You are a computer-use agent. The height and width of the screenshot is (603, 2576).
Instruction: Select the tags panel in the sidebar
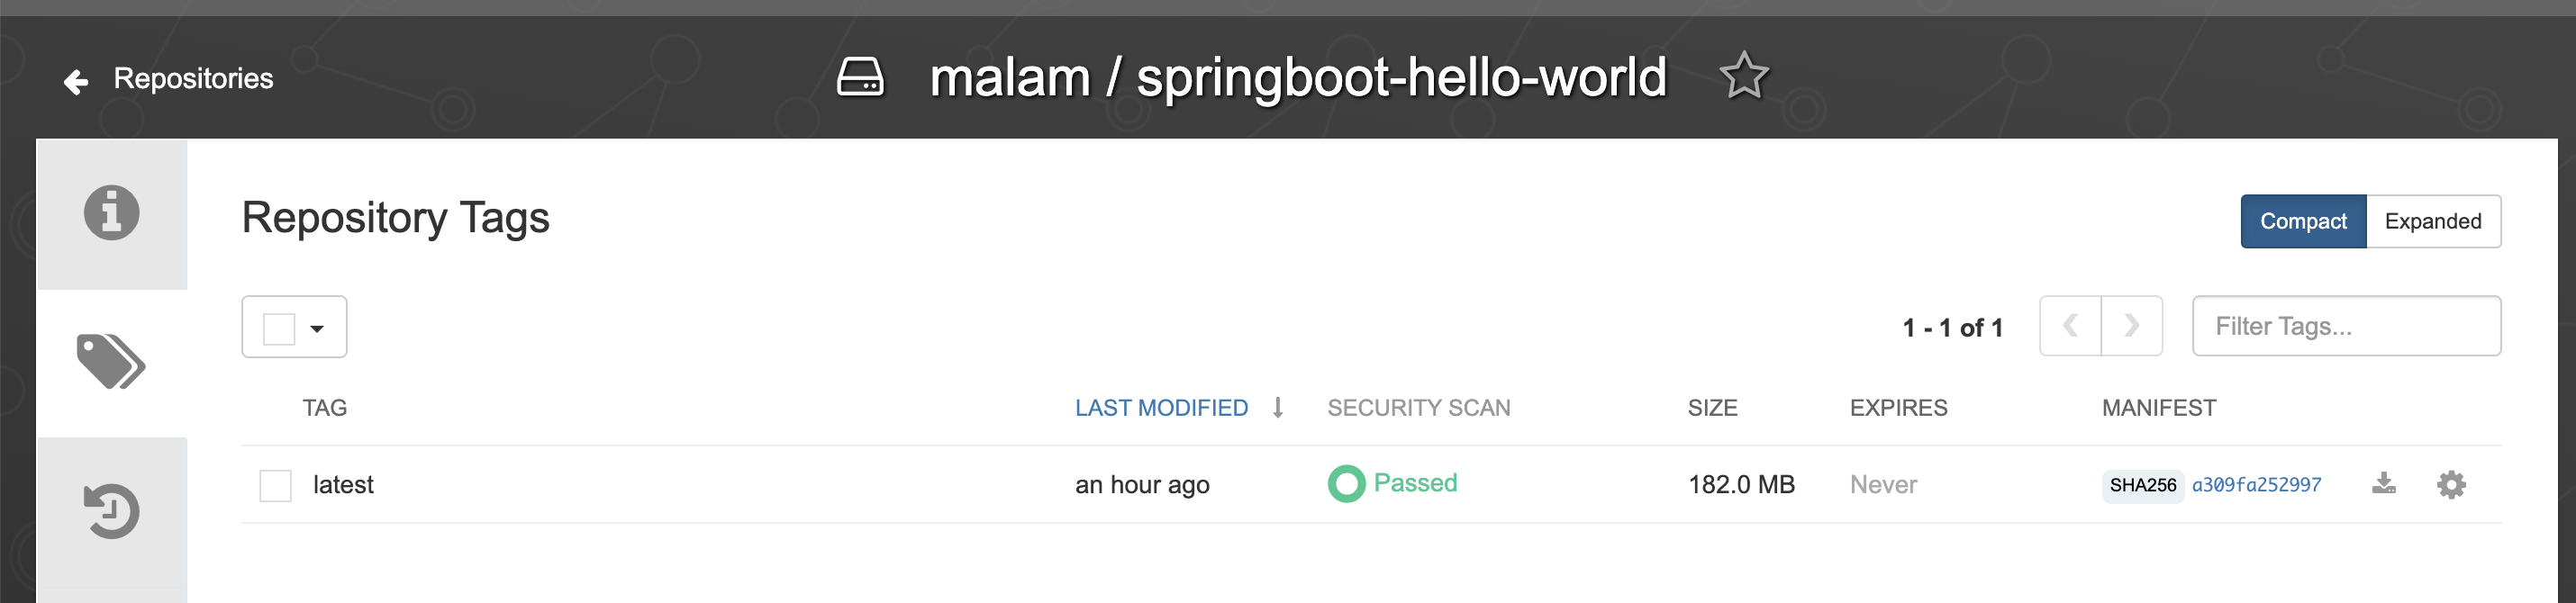(x=110, y=363)
